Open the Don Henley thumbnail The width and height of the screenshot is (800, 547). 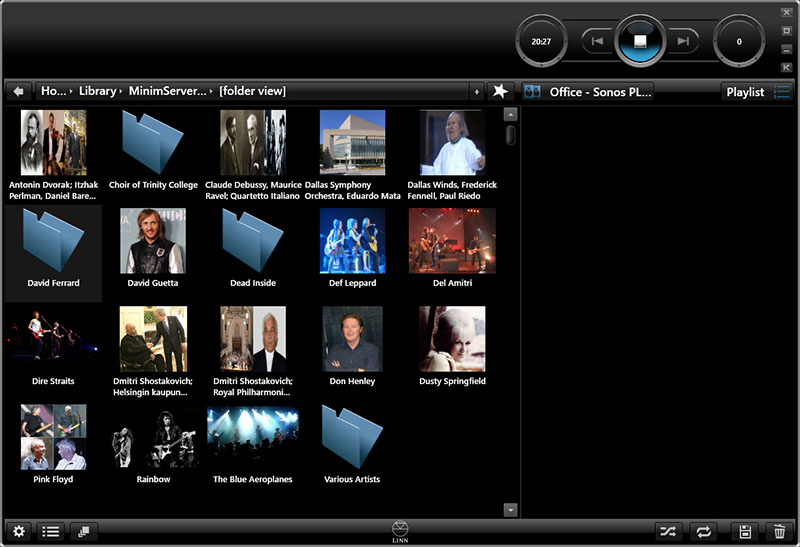click(x=353, y=339)
